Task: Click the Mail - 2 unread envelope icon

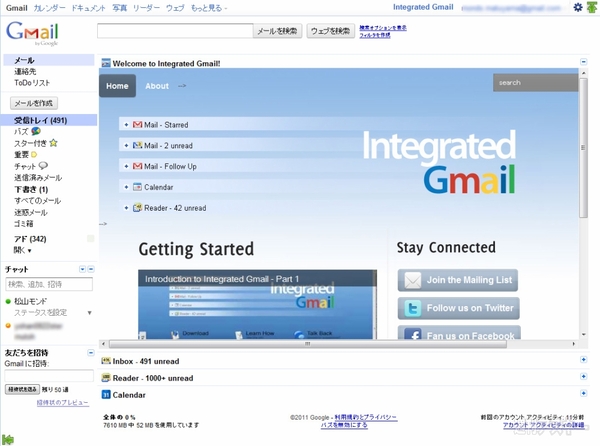Action: coord(137,145)
